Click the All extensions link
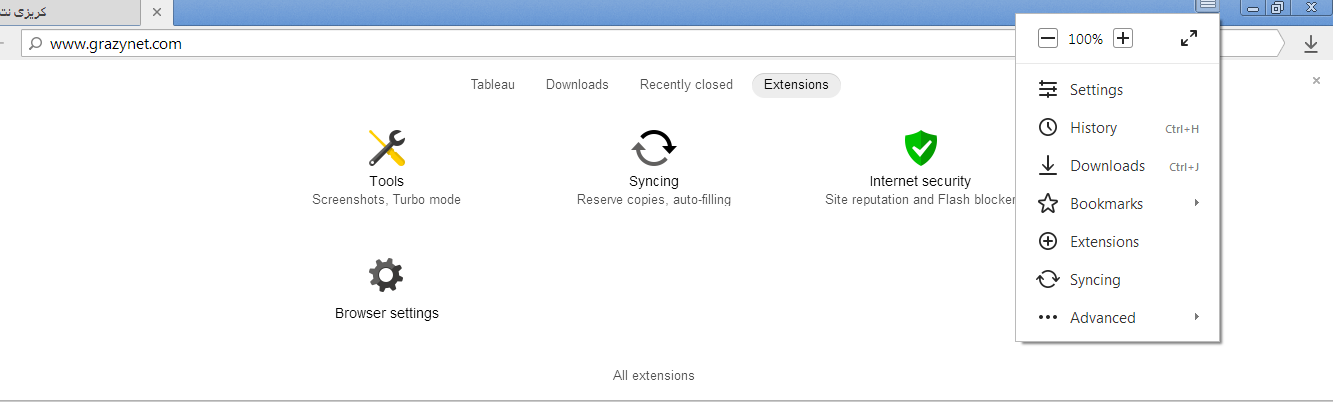 pyautogui.click(x=654, y=376)
